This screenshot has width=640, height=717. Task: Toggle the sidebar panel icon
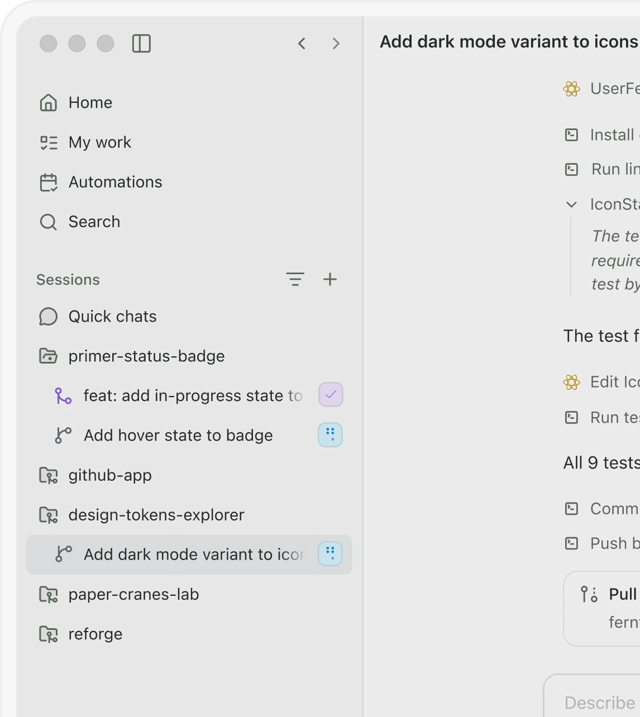(141, 43)
